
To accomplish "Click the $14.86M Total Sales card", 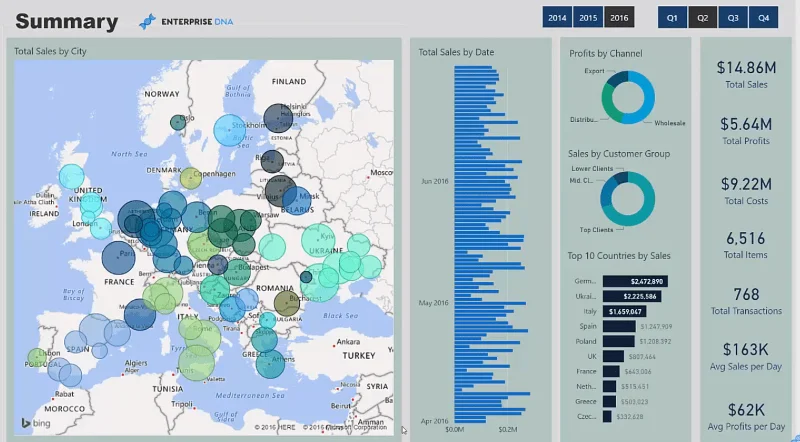I will pyautogui.click(x=746, y=75).
